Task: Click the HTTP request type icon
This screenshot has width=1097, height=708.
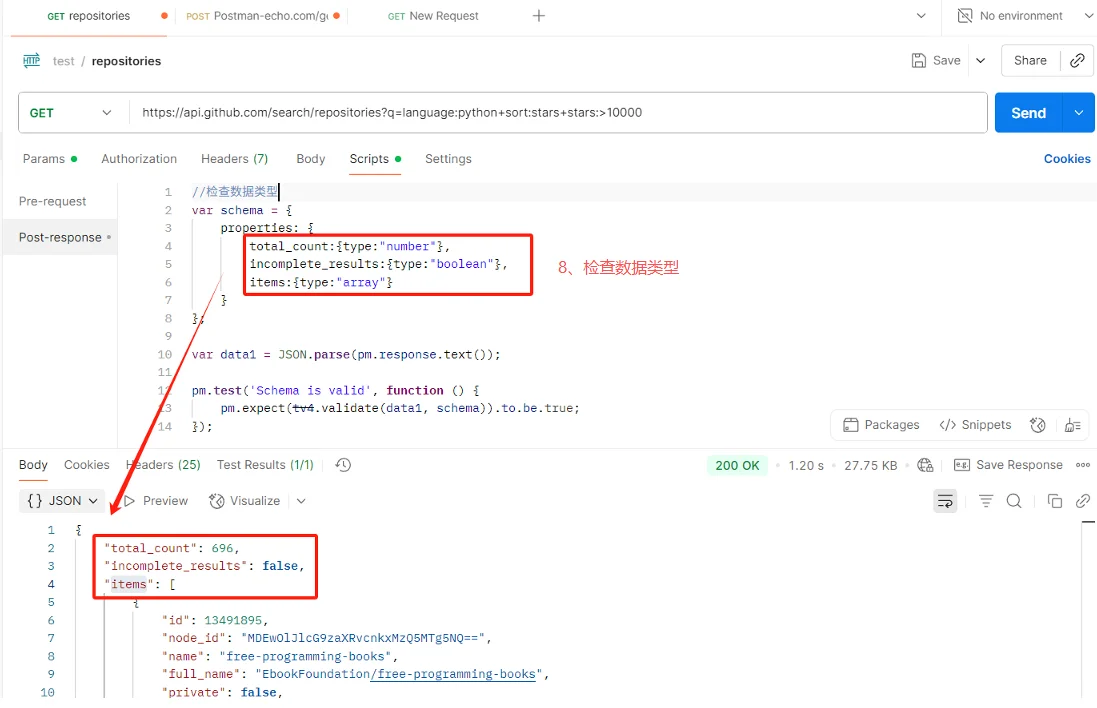Action: pyautogui.click(x=31, y=61)
